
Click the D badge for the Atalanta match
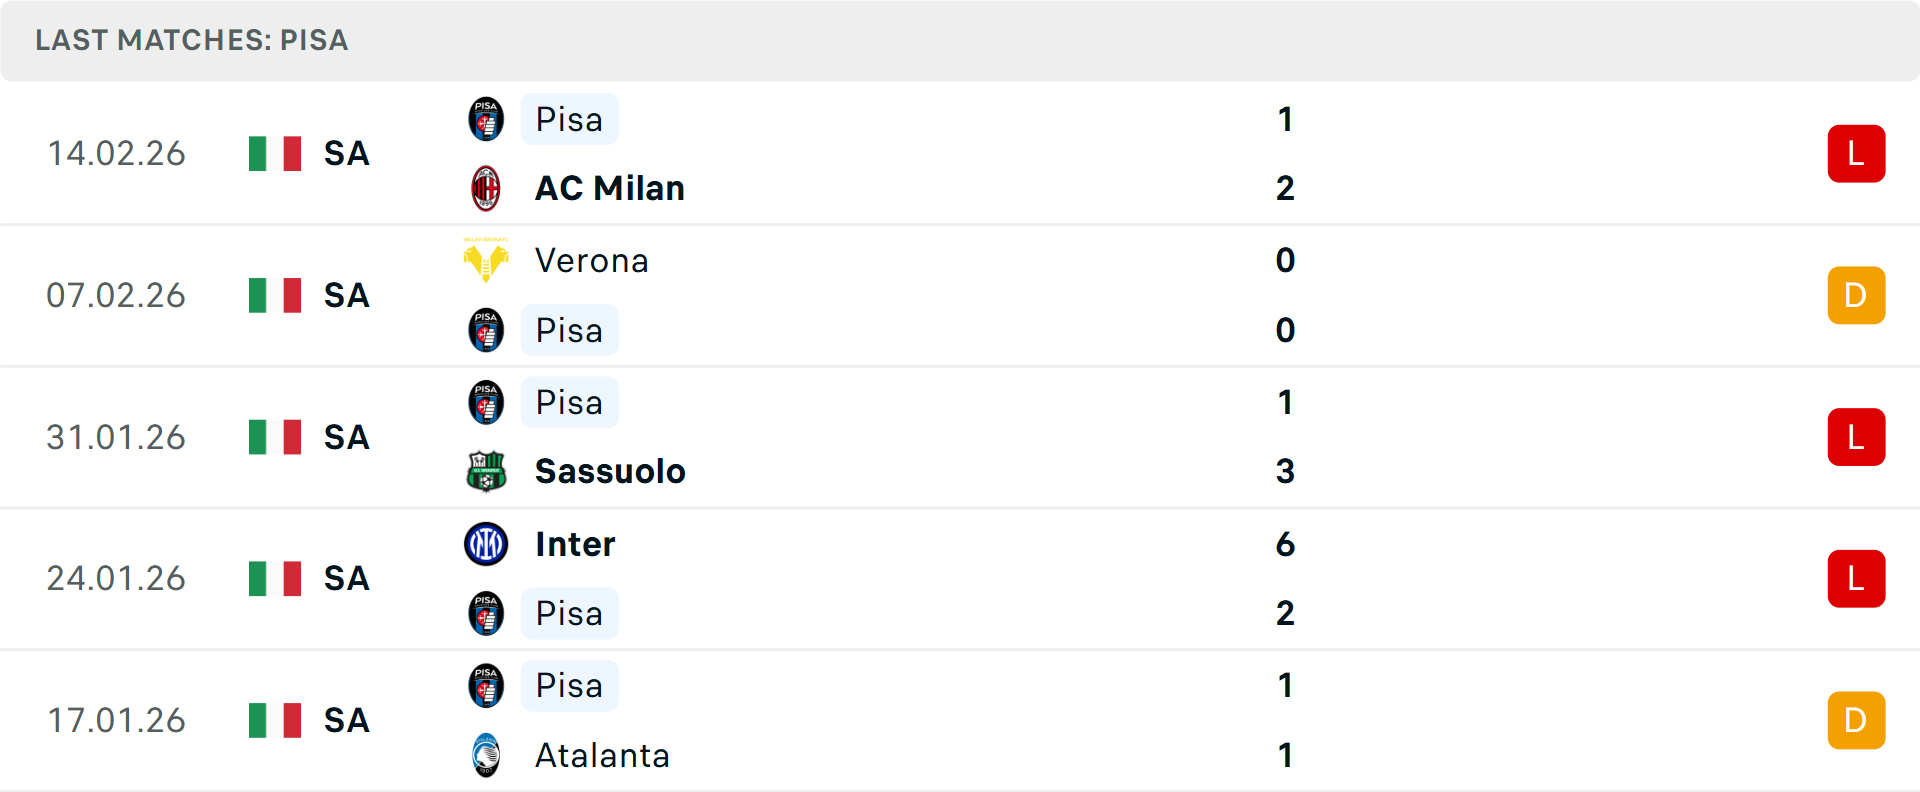coord(1856,720)
